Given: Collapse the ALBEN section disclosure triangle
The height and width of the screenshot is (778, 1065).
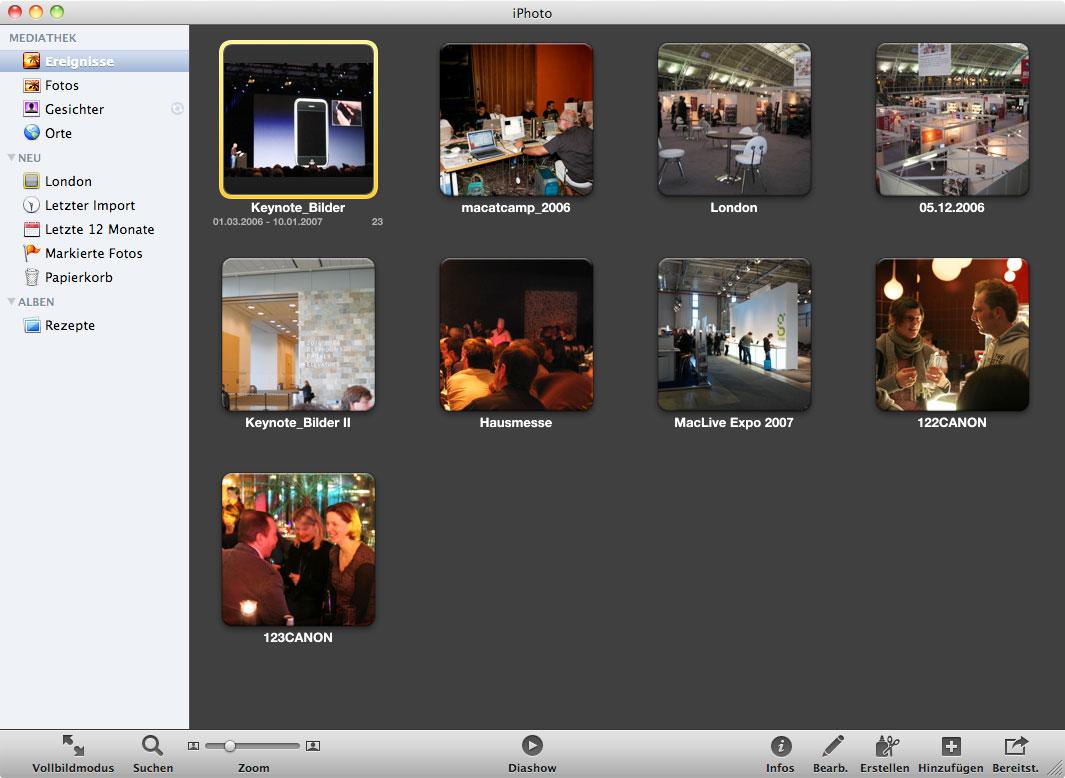Looking at the screenshot, I should [x=12, y=302].
